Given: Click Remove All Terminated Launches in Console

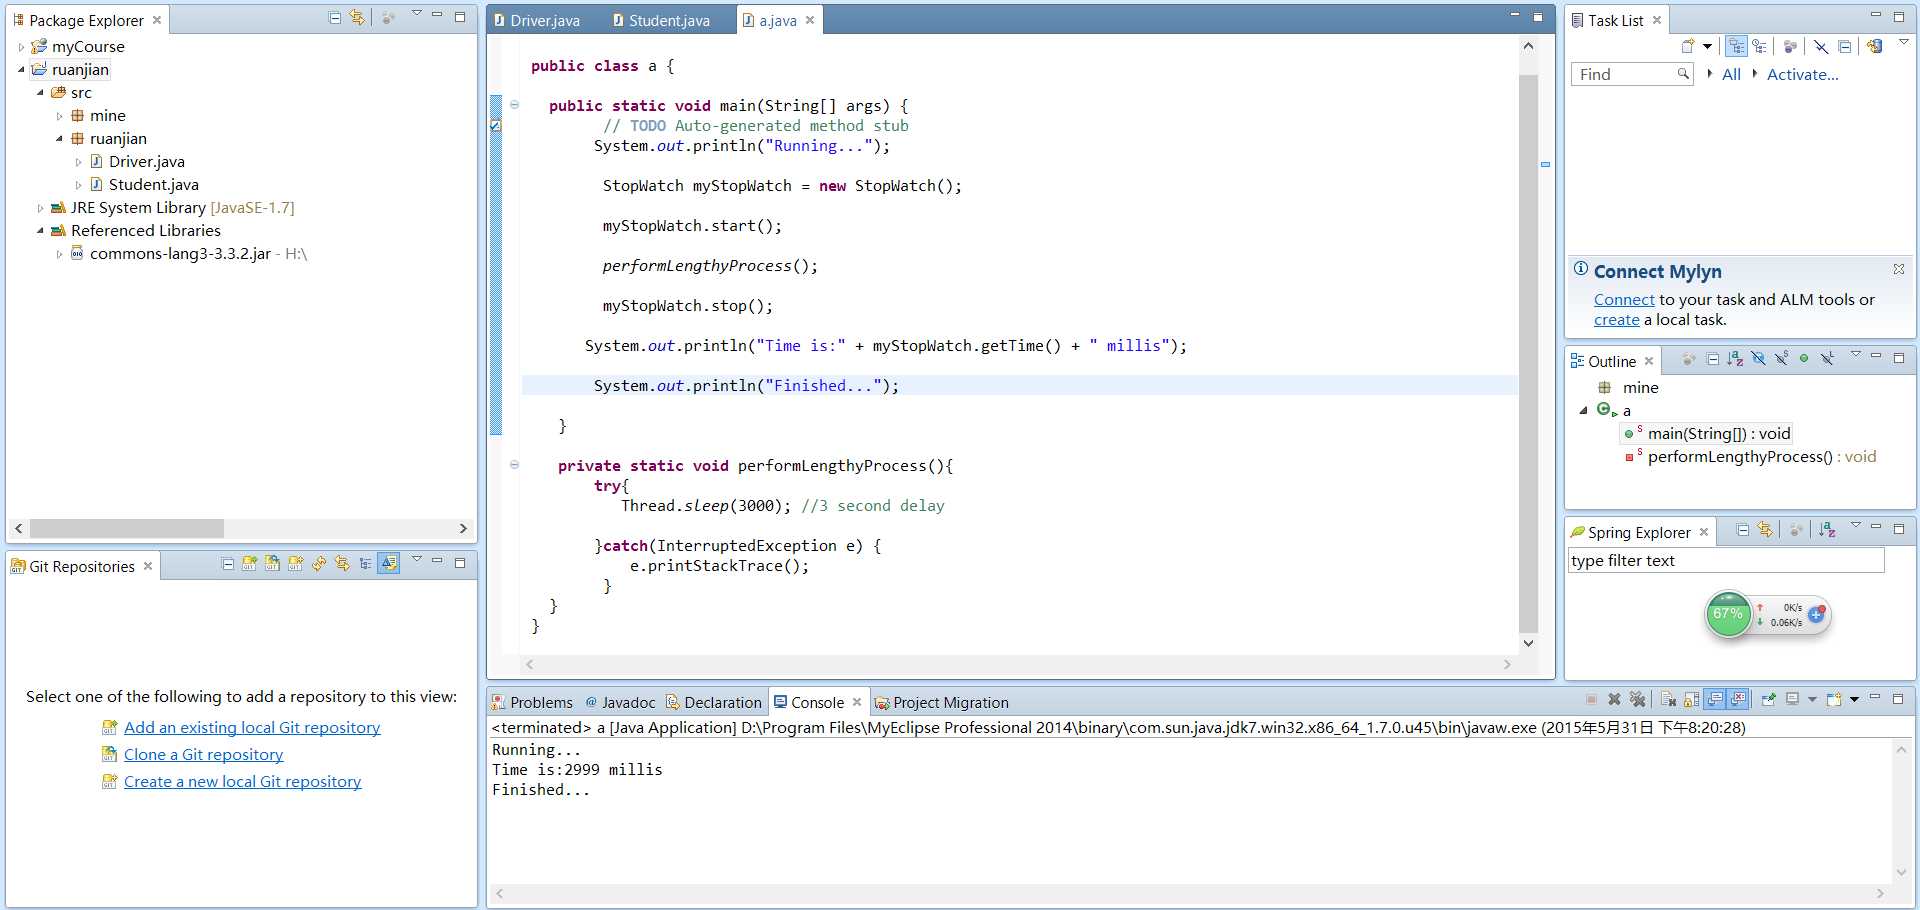Looking at the screenshot, I should click(x=1637, y=699).
